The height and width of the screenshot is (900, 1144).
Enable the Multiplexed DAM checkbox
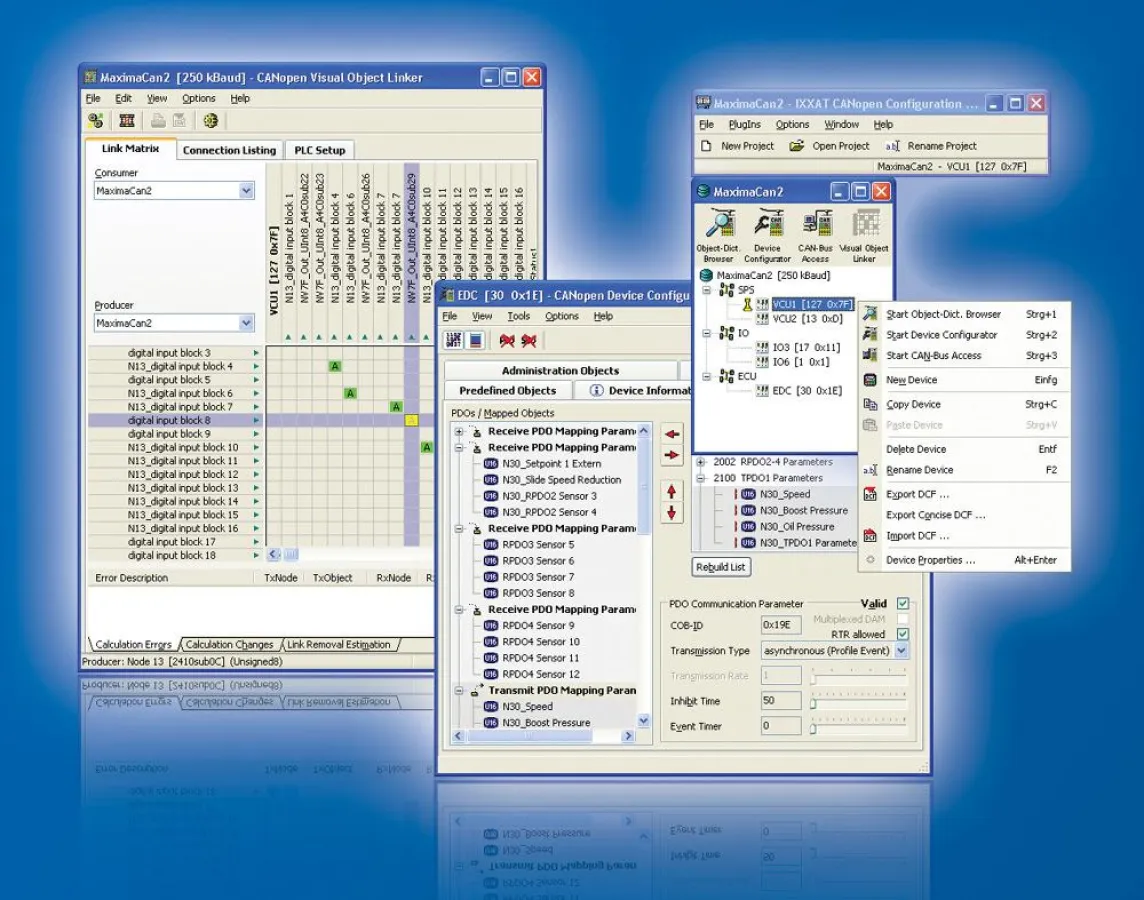tap(903, 620)
